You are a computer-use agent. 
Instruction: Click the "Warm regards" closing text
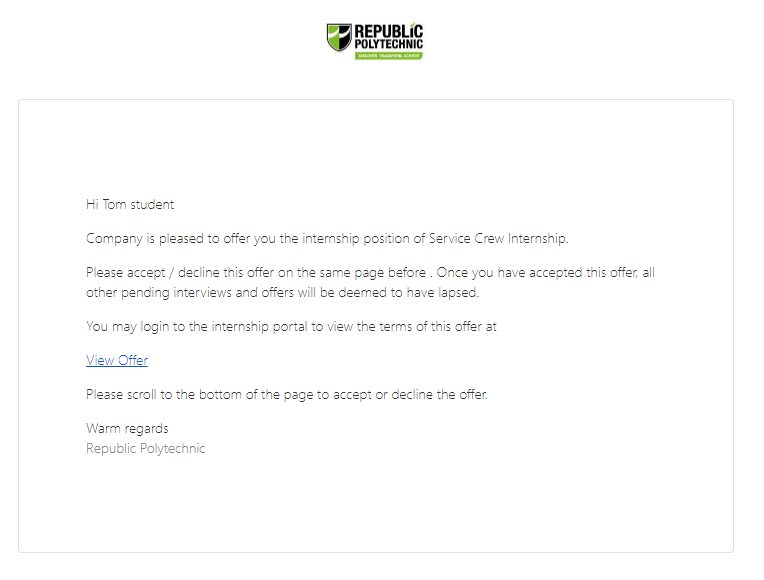[127, 428]
